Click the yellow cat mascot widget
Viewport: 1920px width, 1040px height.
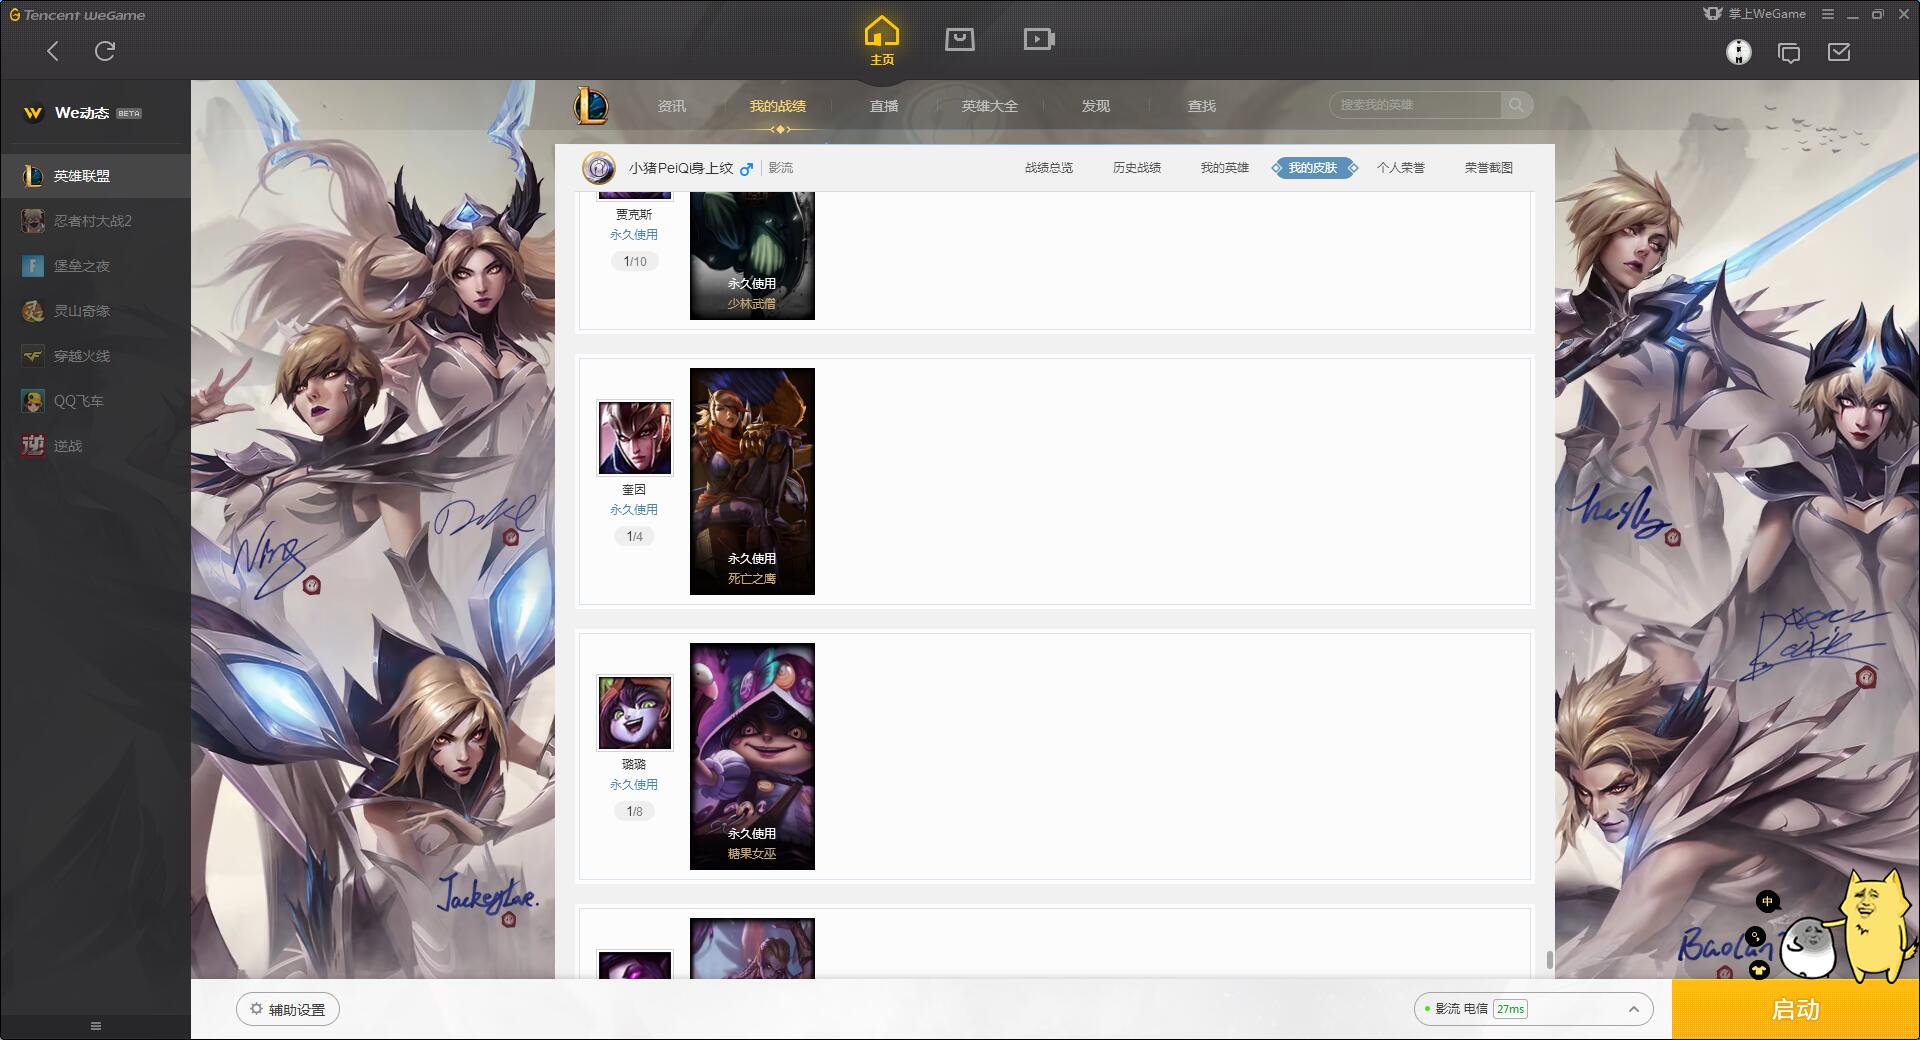pyautogui.click(x=1878, y=926)
